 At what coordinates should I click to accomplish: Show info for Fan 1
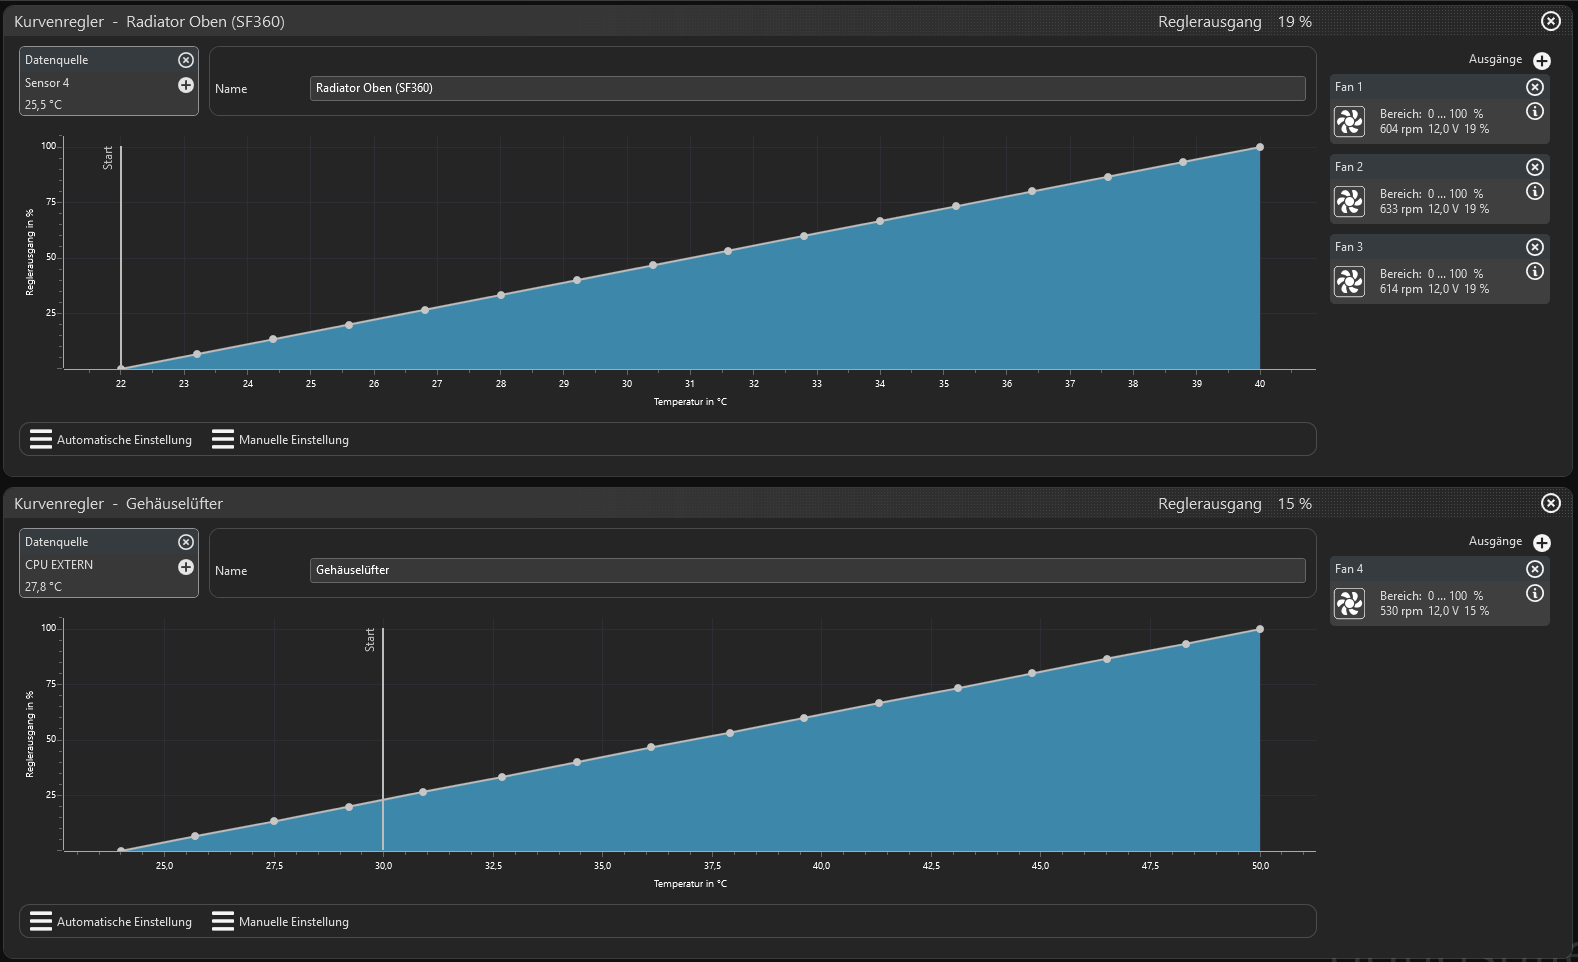[1535, 111]
